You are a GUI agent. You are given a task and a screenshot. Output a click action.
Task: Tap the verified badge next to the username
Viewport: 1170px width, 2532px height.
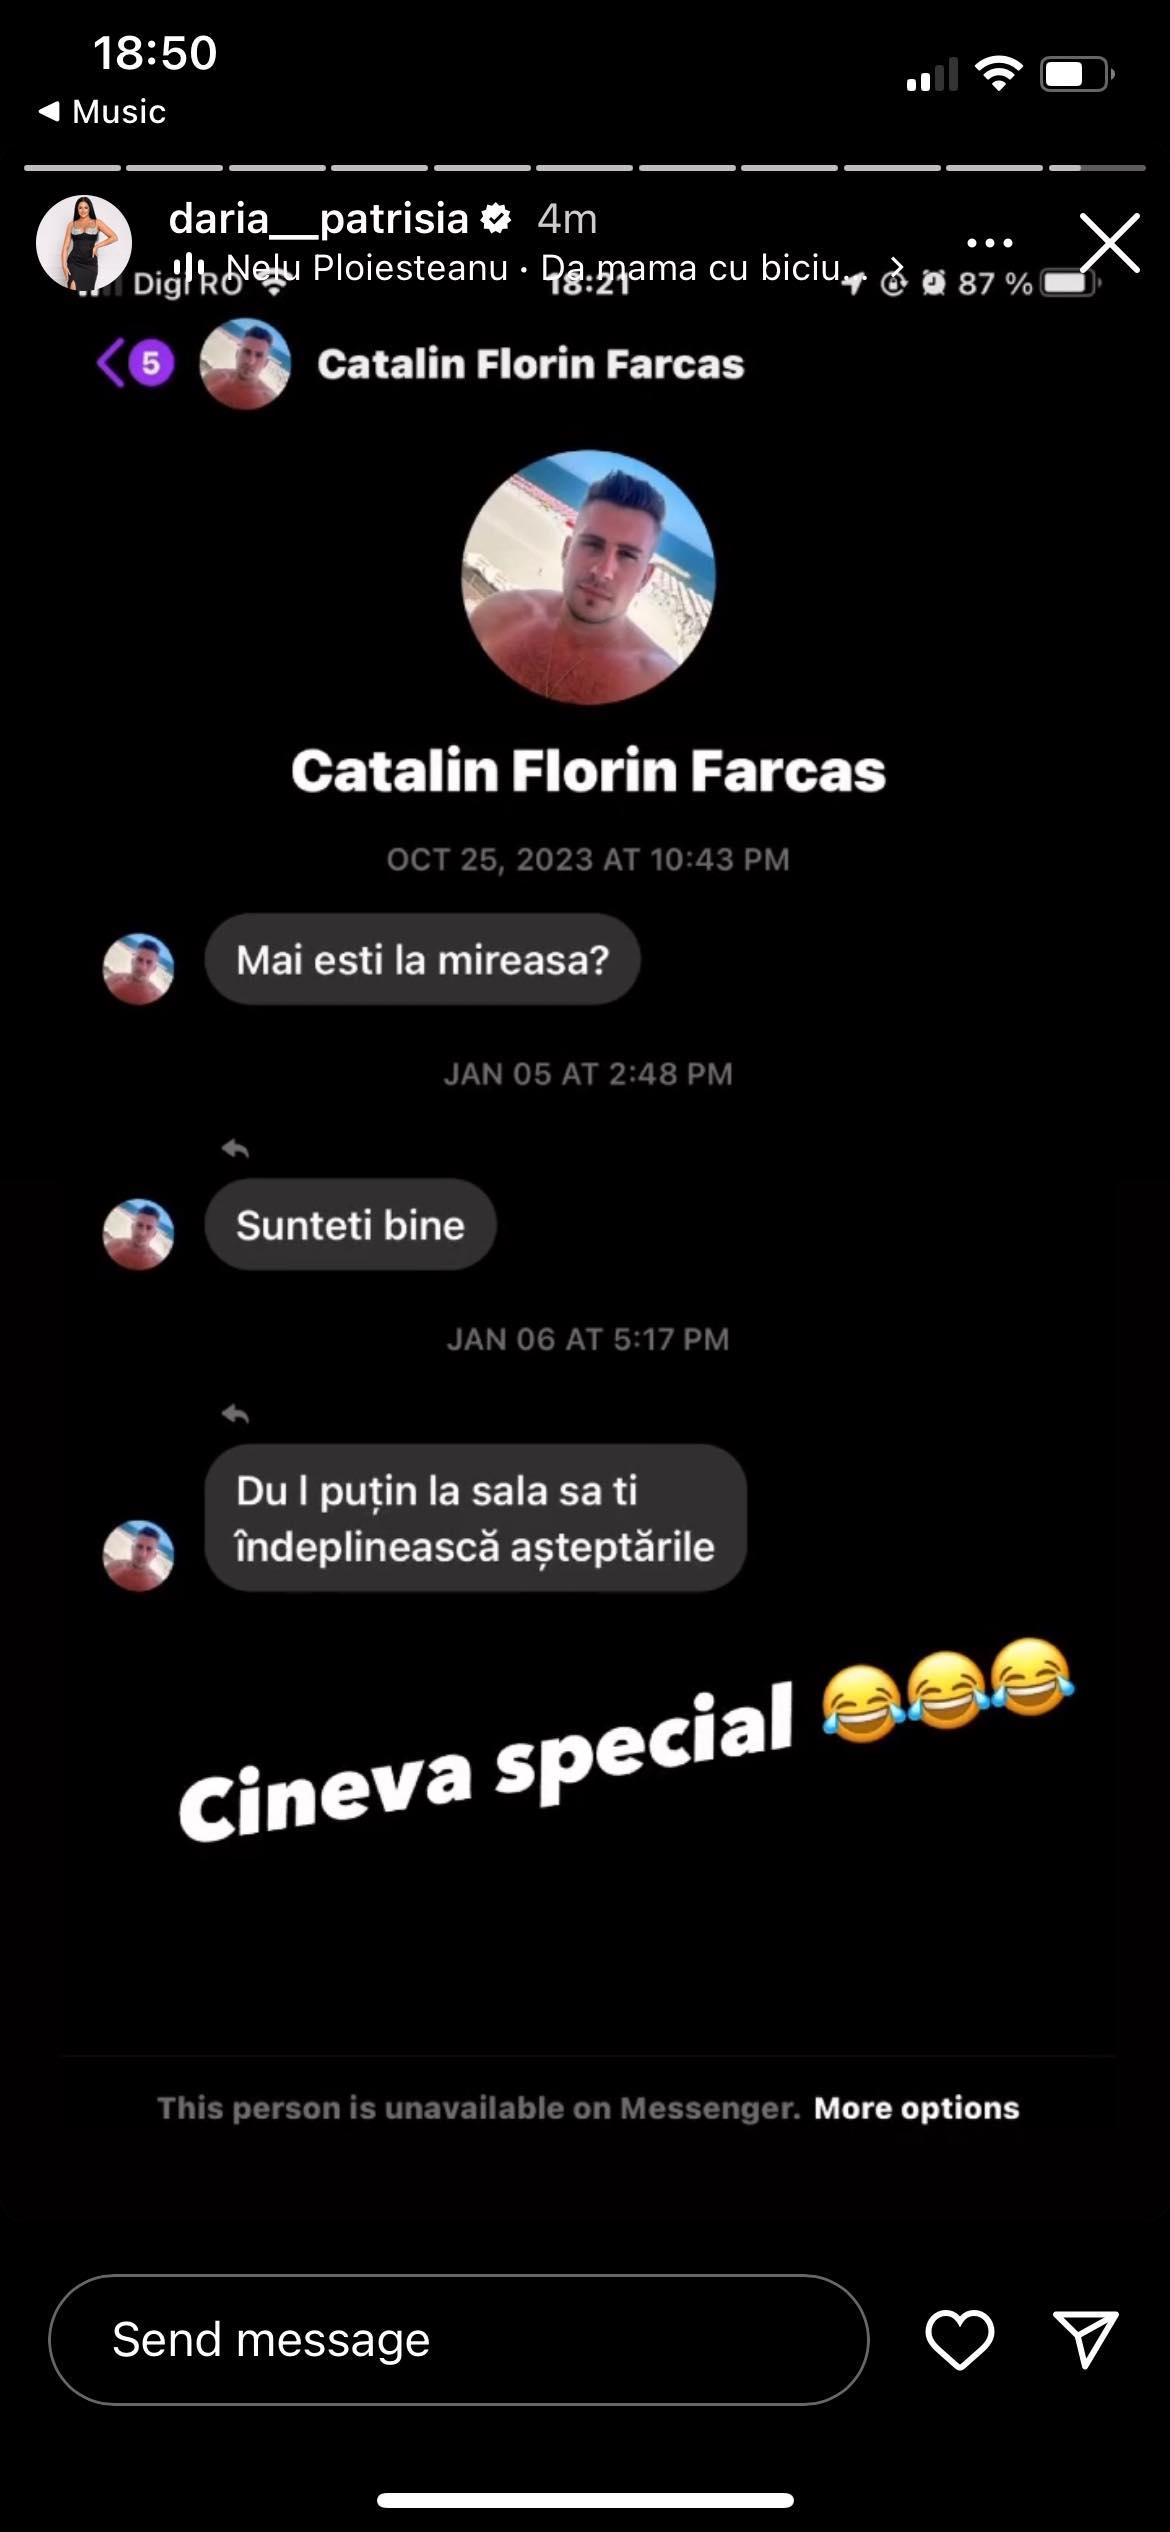click(x=496, y=219)
